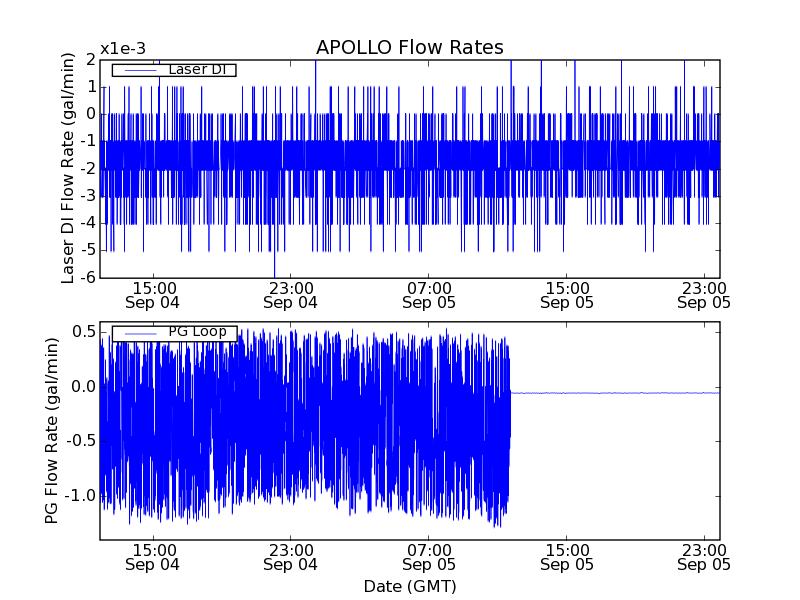This screenshot has width=800, height=600.
Task: Click the x1e-3 scale multiplier text
Action: click(x=123, y=49)
